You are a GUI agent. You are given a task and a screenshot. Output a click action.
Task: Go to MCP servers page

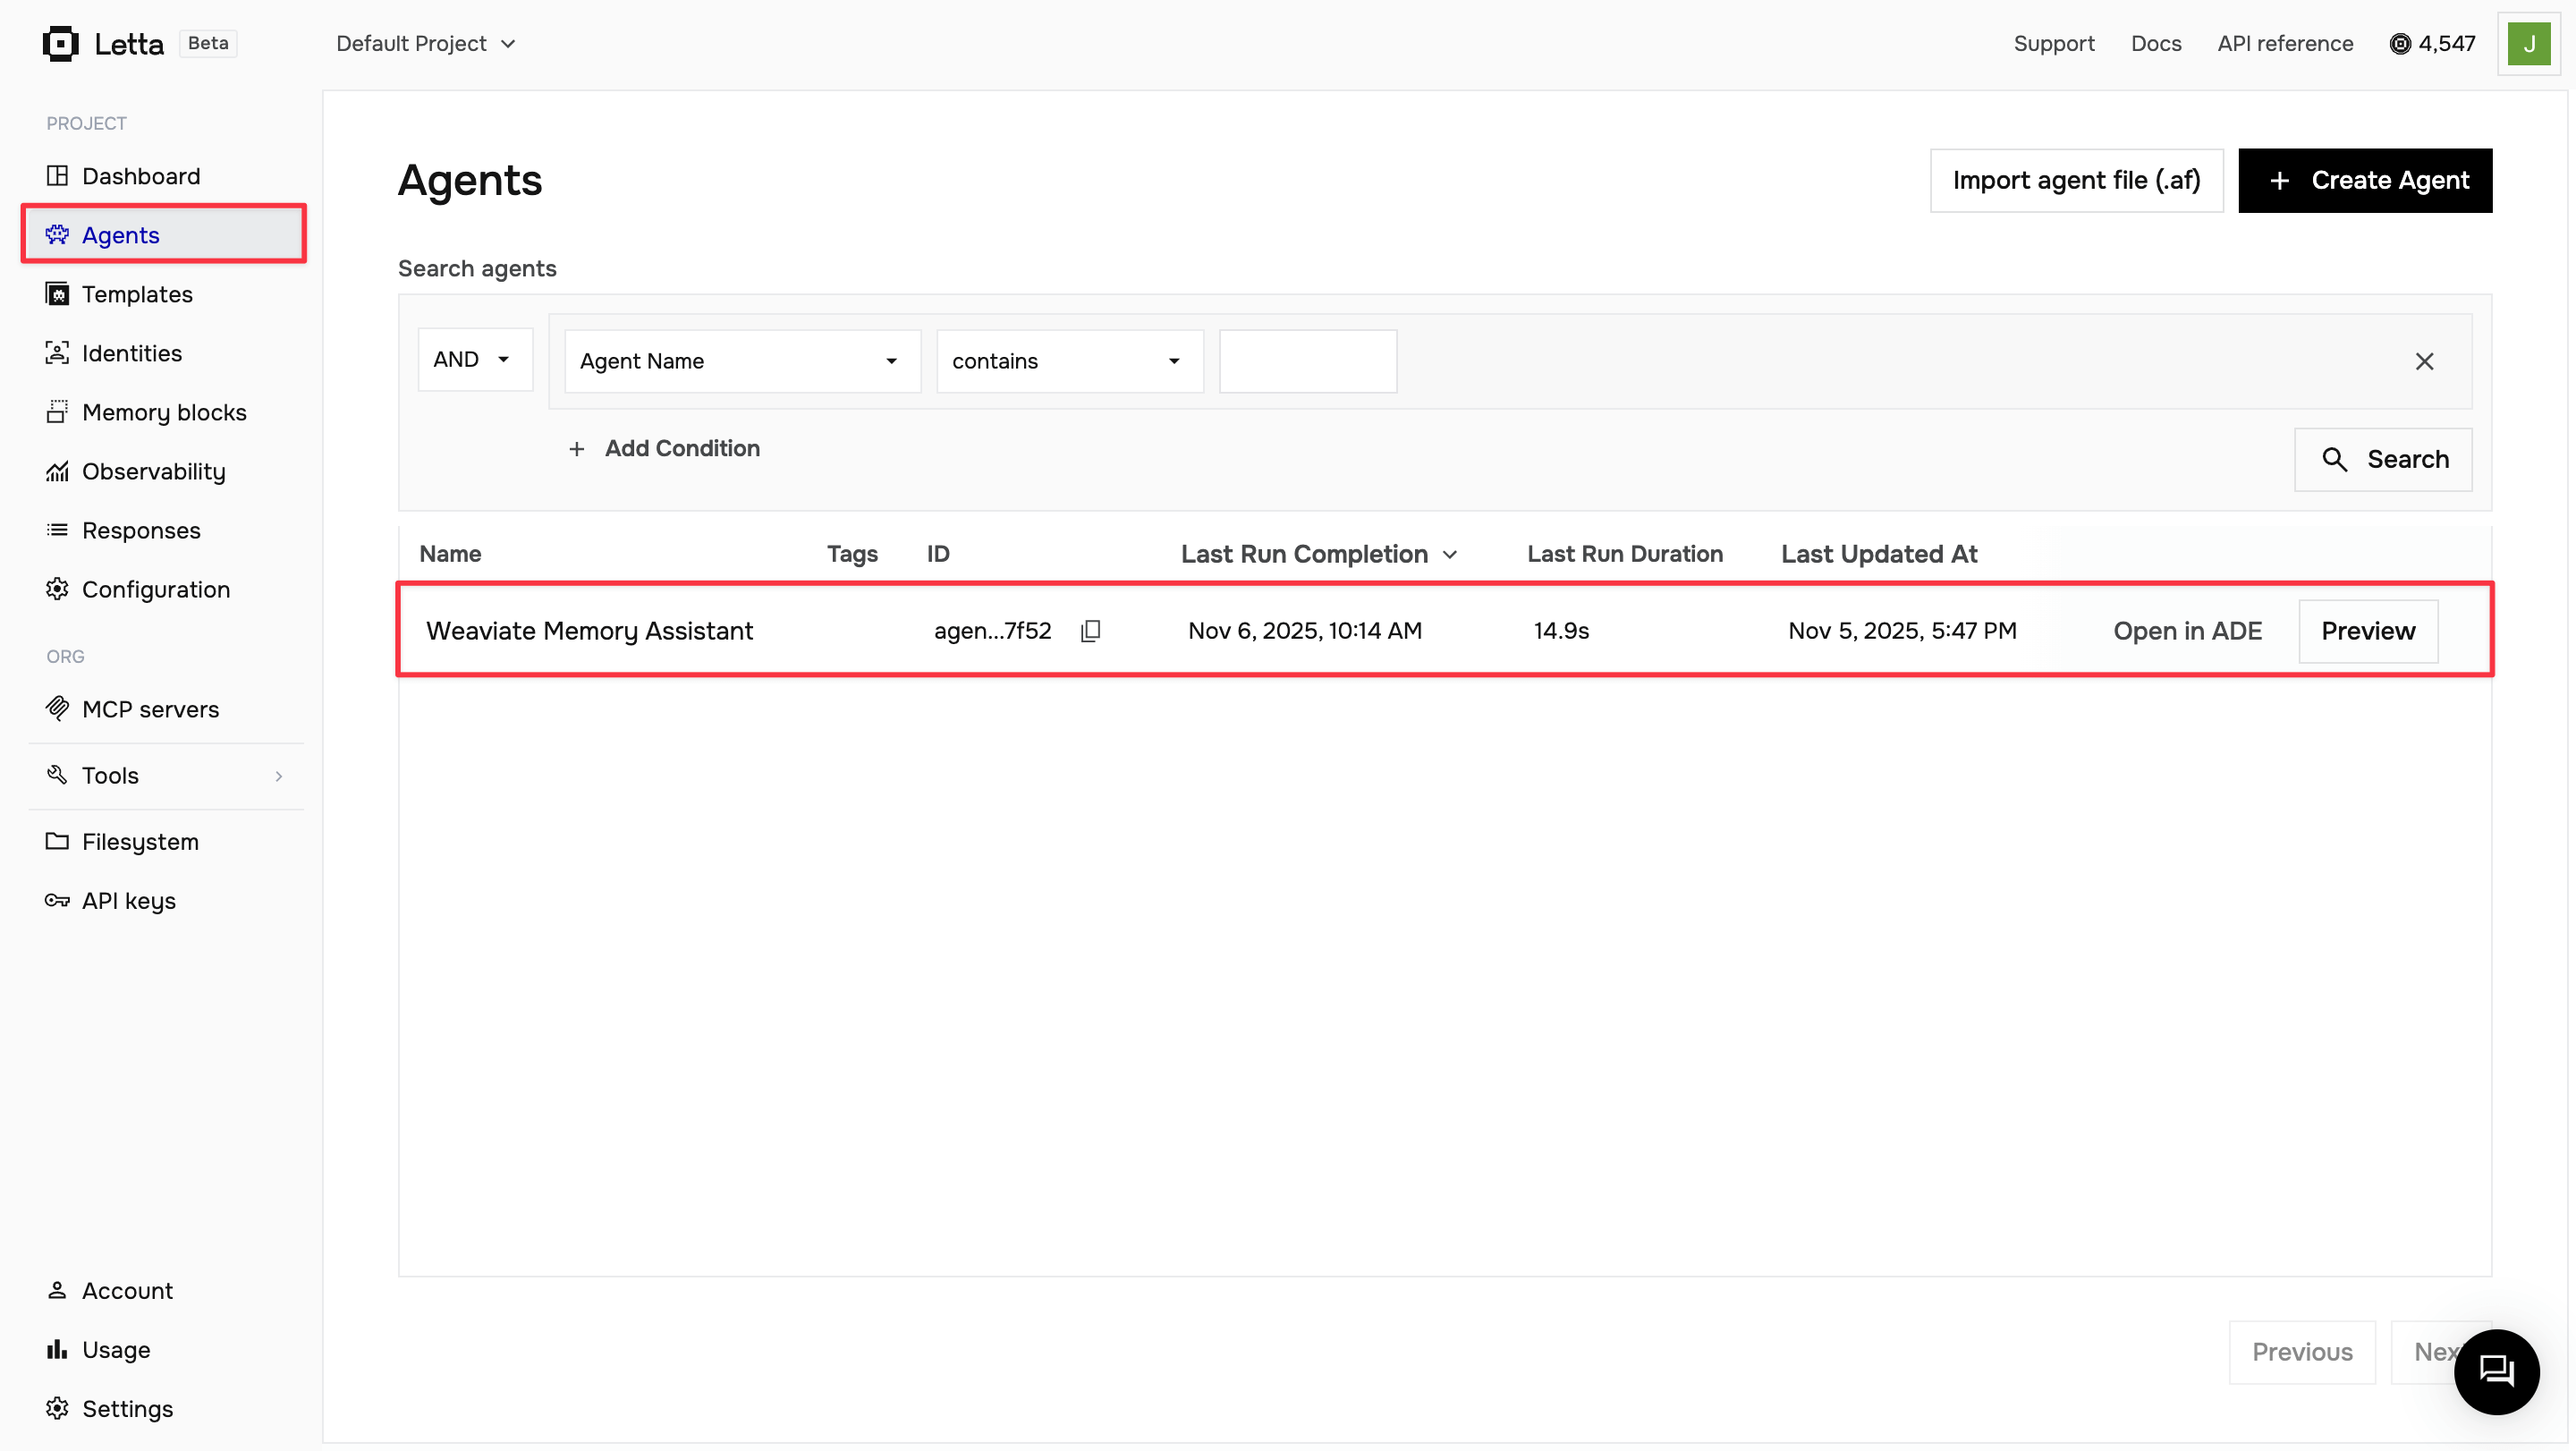(150, 709)
